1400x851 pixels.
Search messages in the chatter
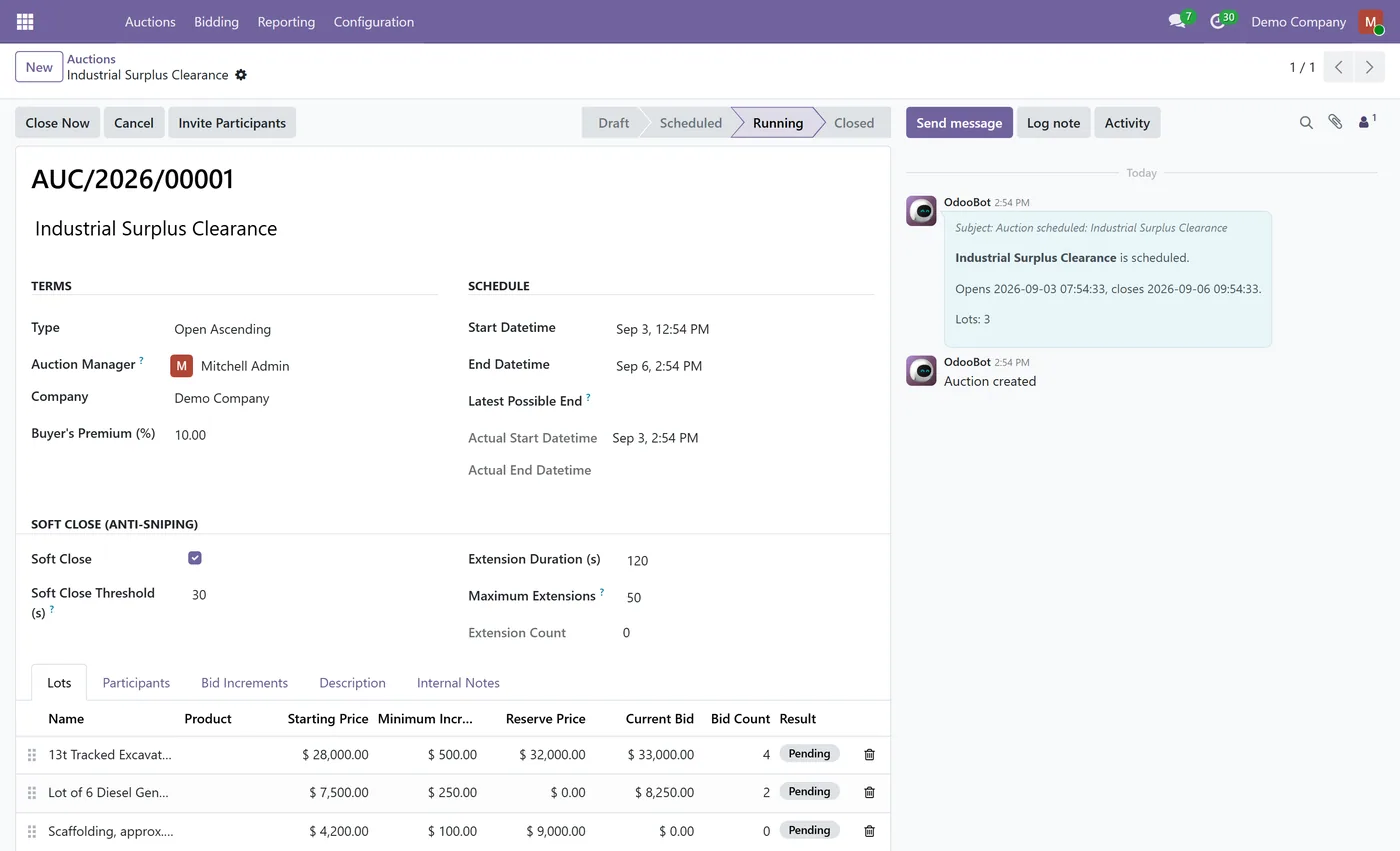tap(1306, 122)
